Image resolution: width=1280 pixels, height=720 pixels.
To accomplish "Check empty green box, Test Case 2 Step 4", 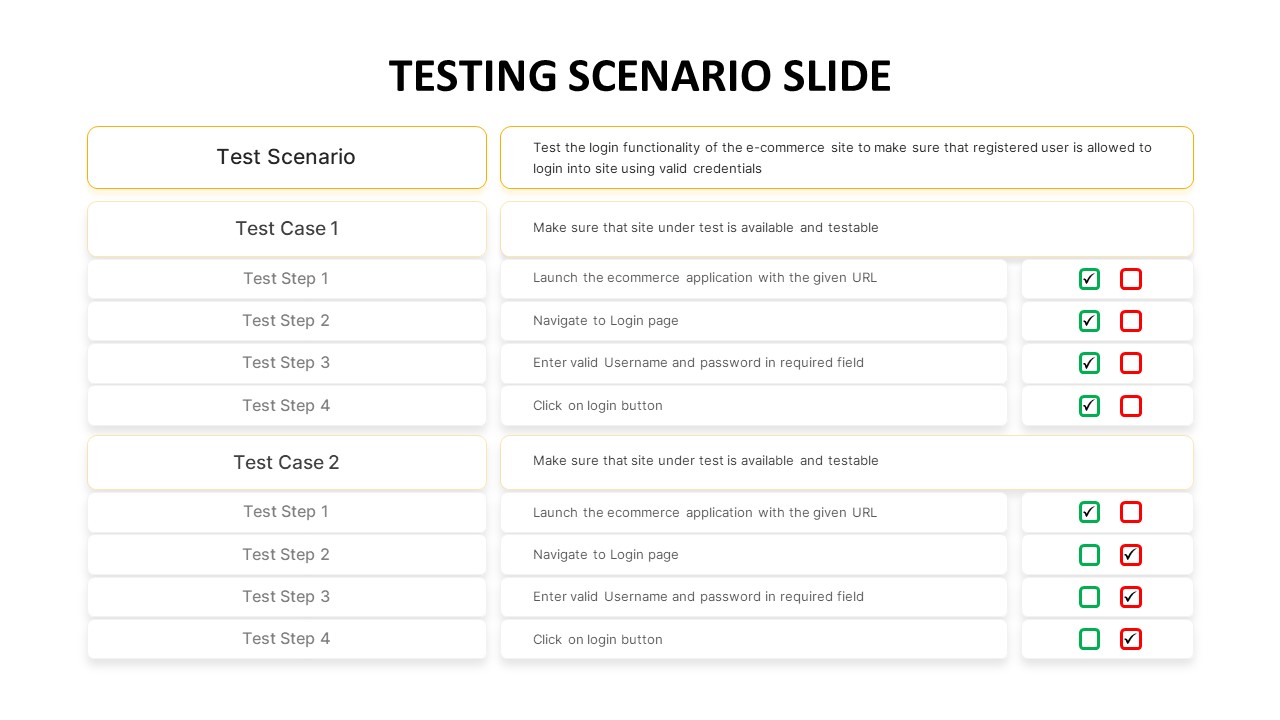I will click(1089, 639).
